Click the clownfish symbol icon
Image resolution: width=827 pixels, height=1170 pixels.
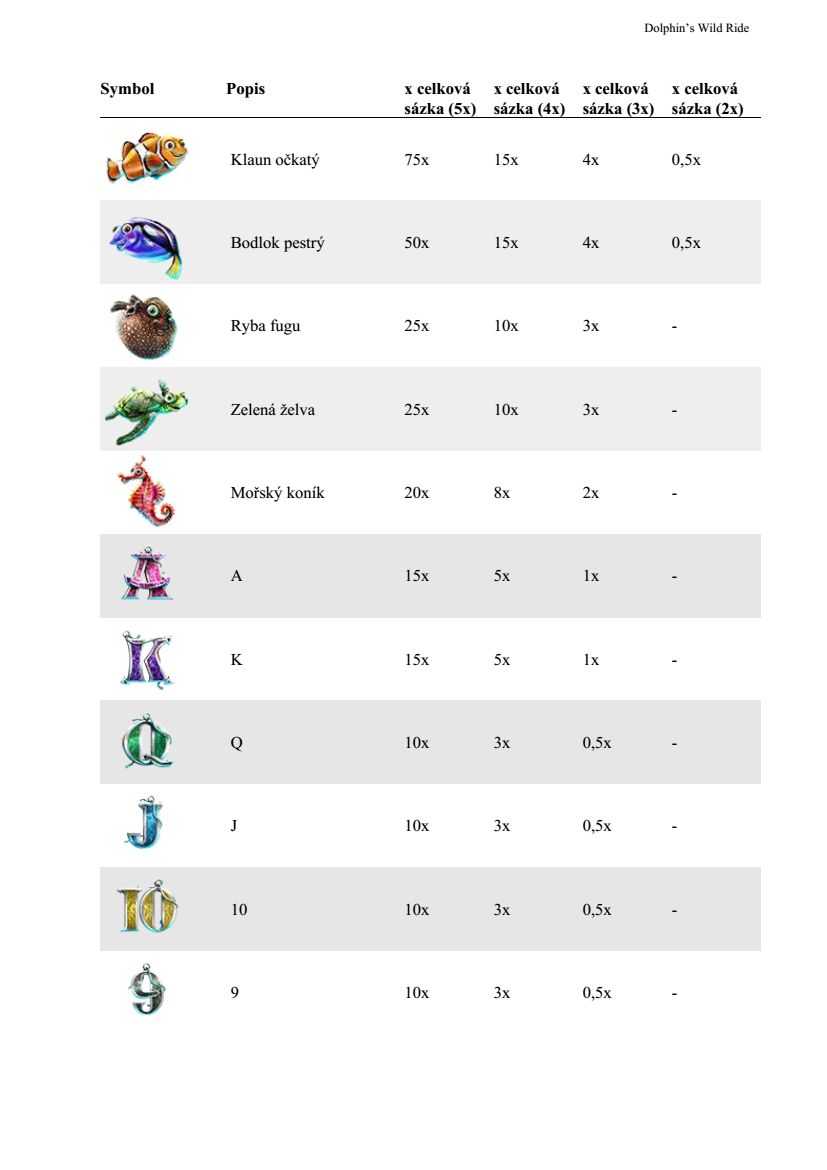147,158
